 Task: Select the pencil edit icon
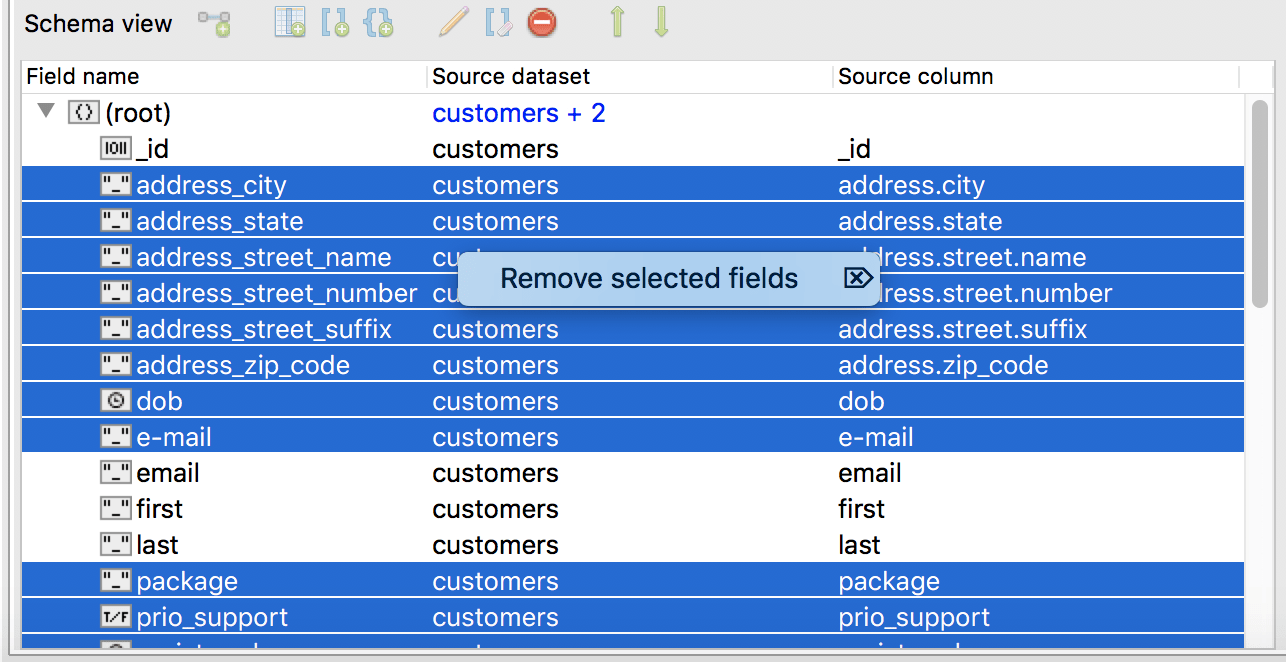pyautogui.click(x=451, y=22)
